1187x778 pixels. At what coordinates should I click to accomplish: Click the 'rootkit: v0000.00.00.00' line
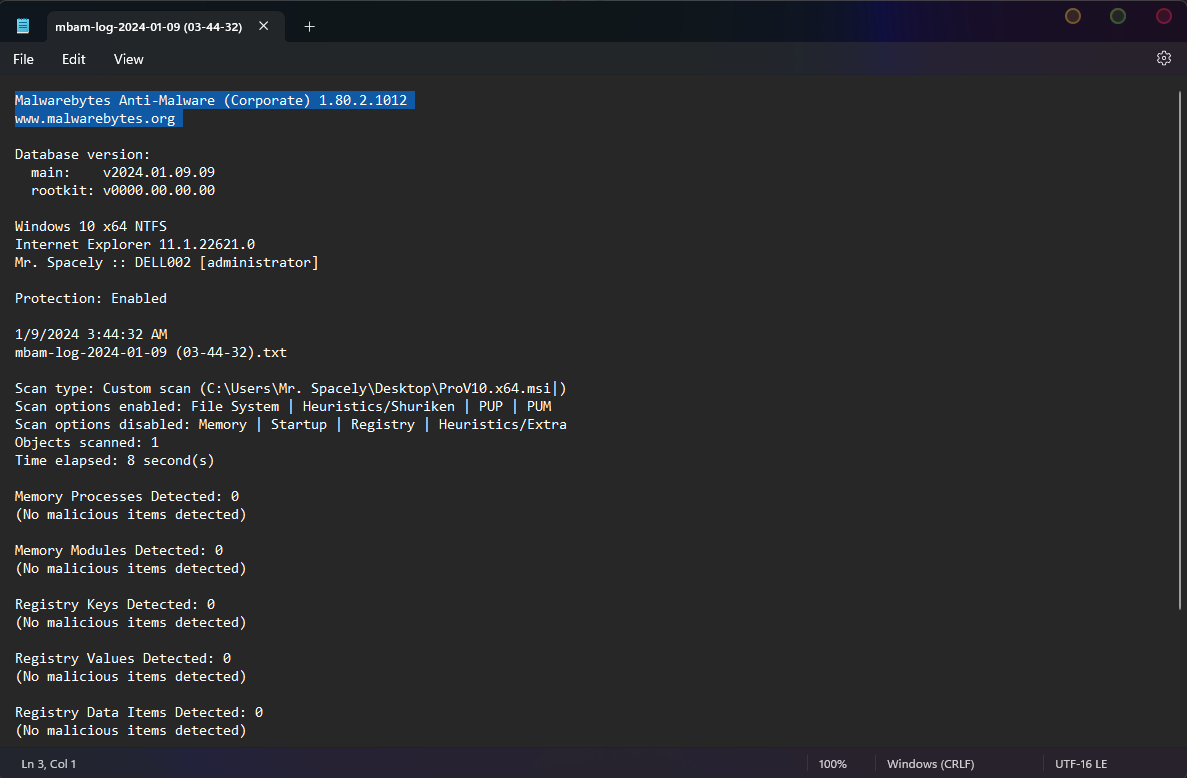coord(123,191)
